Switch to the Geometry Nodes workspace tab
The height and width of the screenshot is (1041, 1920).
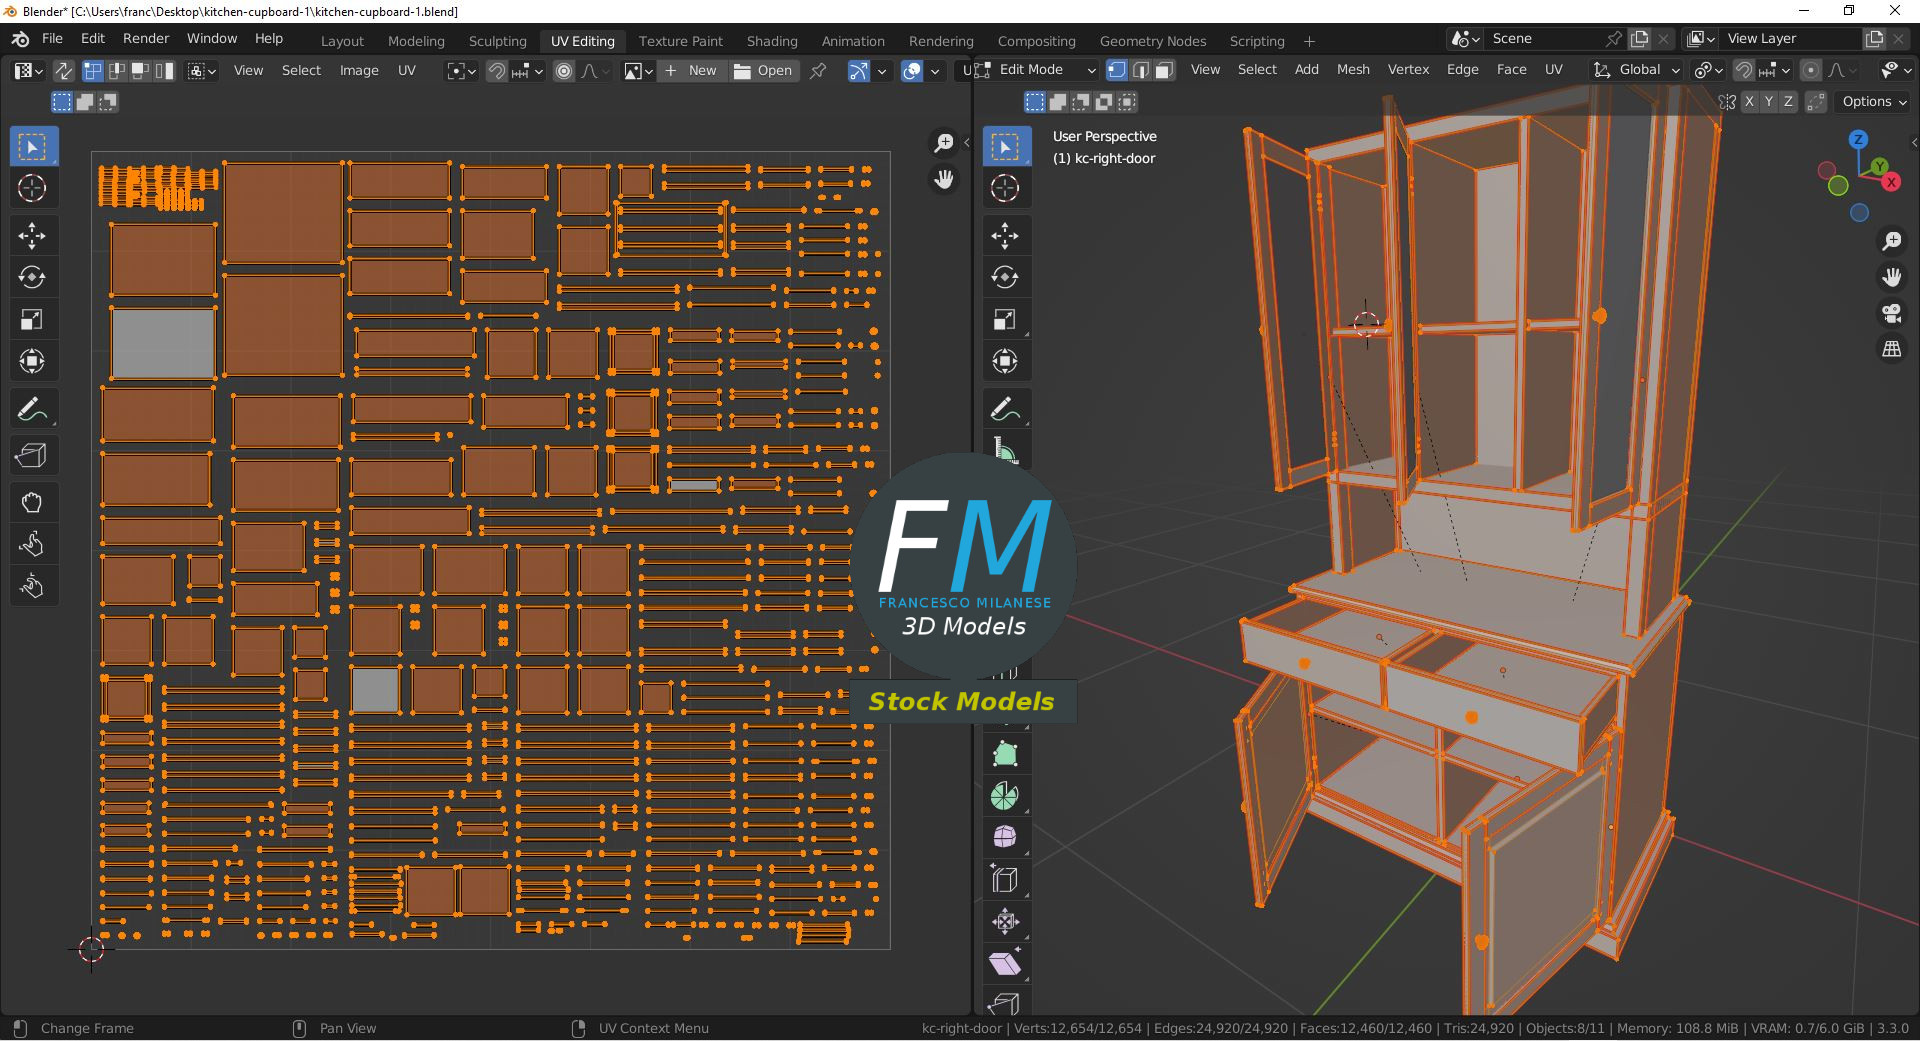[1153, 41]
